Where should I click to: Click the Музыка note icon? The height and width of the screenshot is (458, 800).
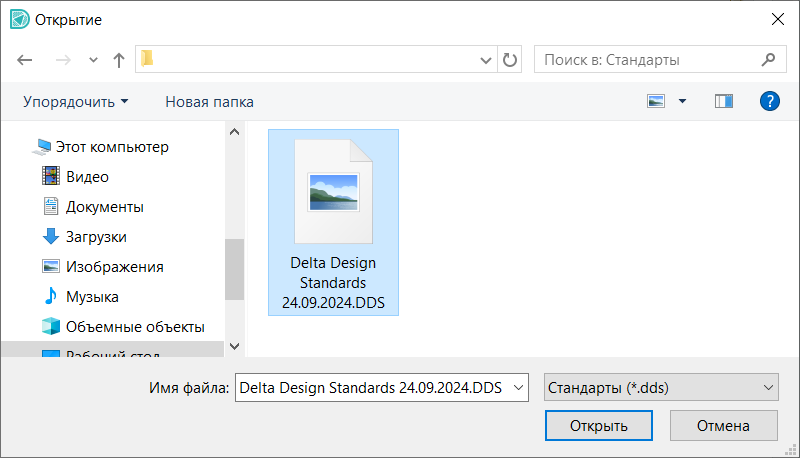point(51,296)
